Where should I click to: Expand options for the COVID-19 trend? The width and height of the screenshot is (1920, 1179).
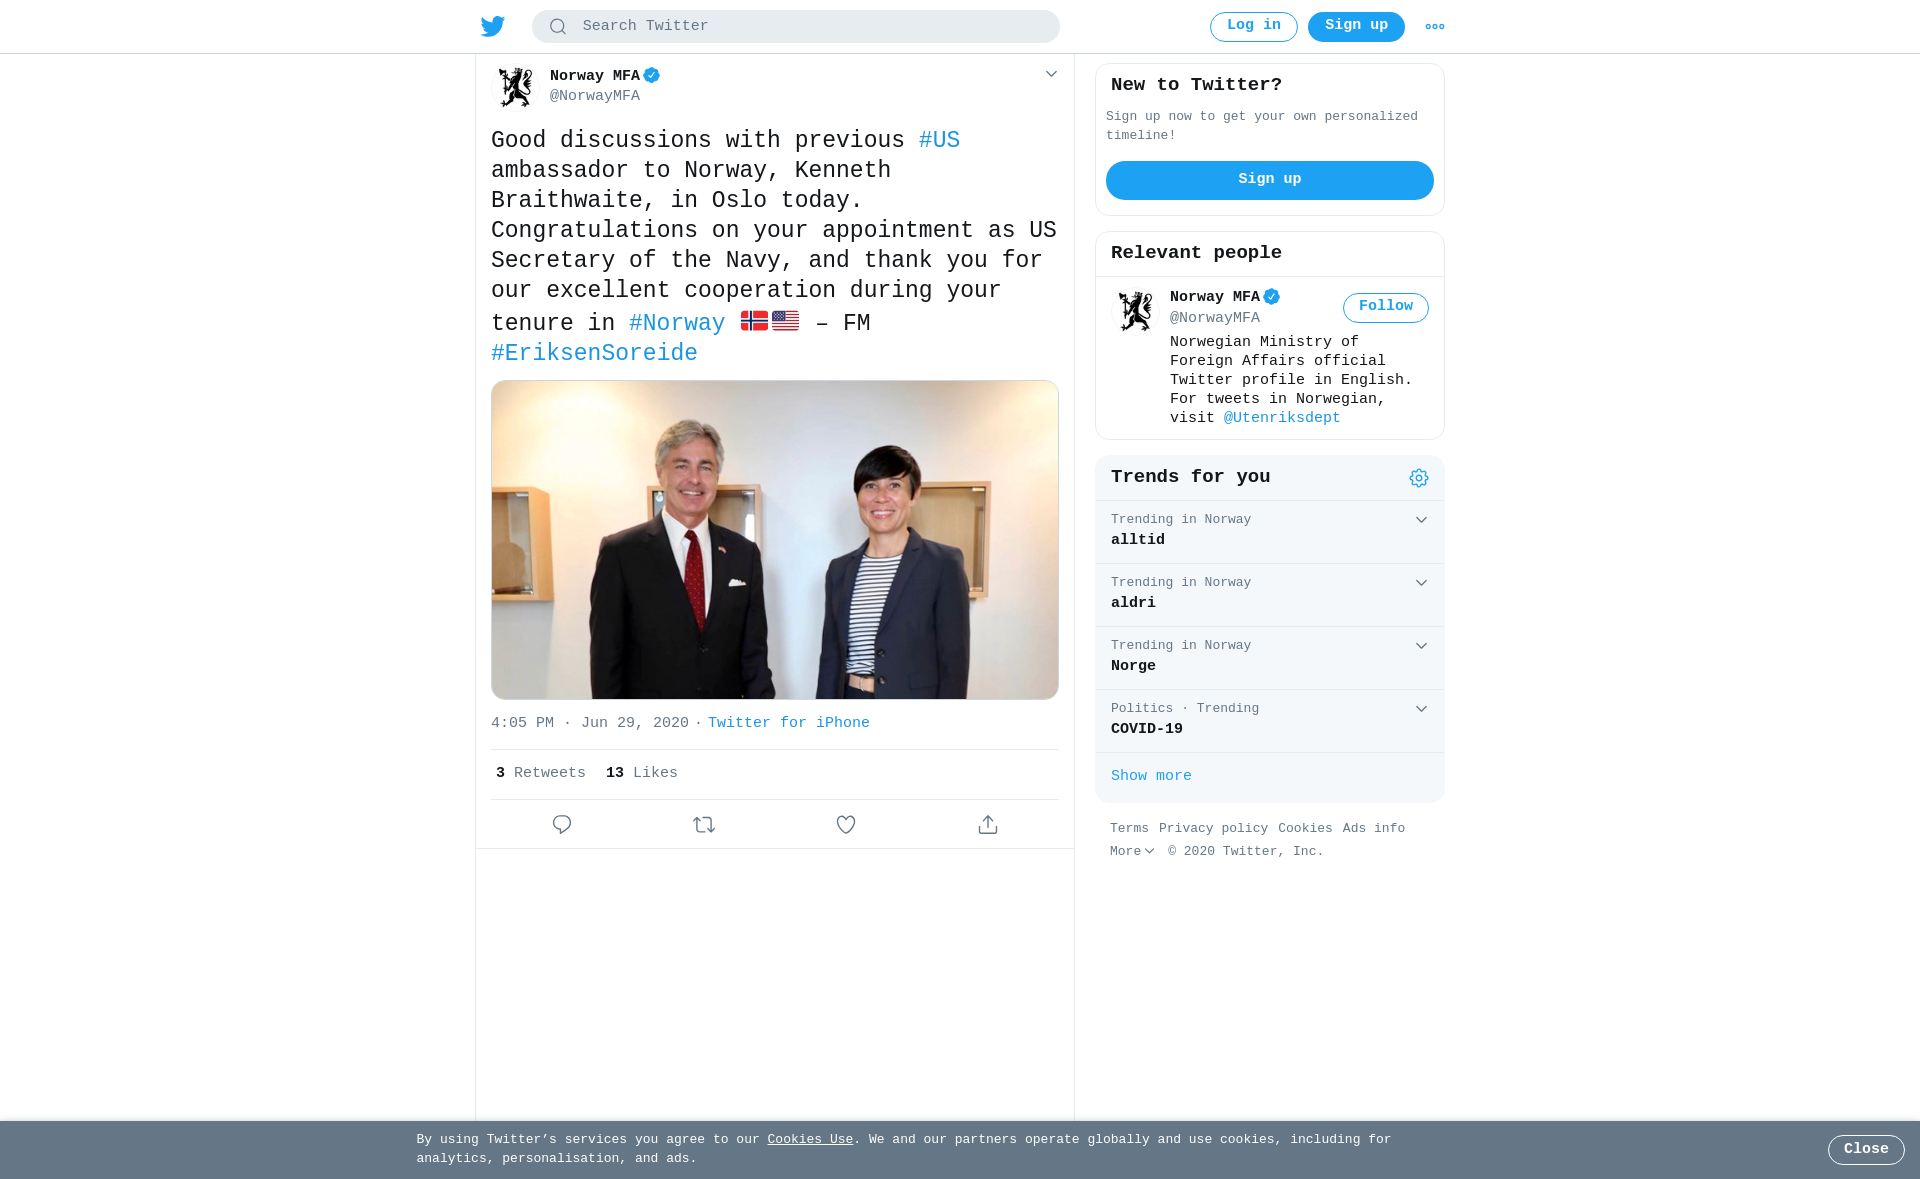click(x=1421, y=709)
